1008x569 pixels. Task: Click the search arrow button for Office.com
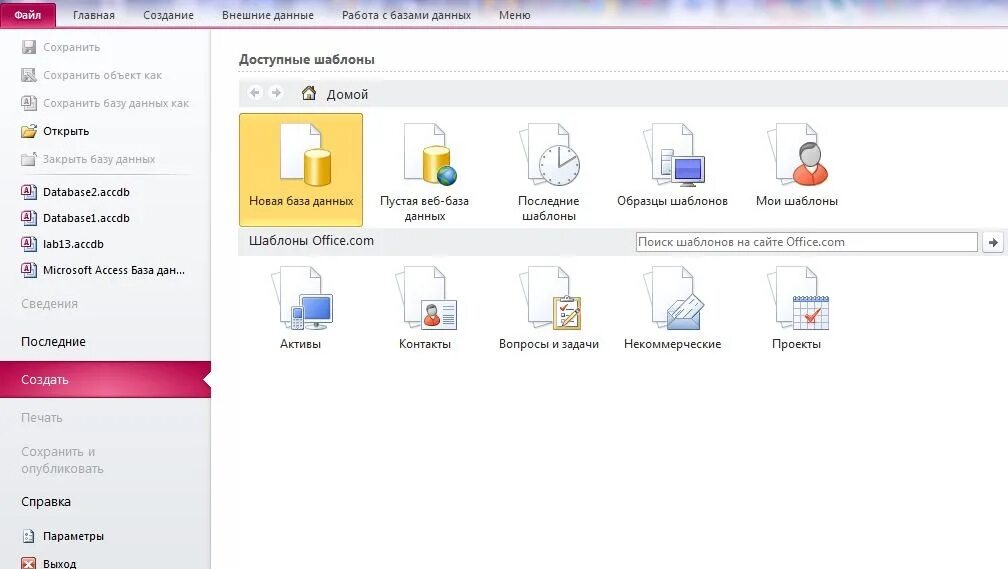point(993,242)
